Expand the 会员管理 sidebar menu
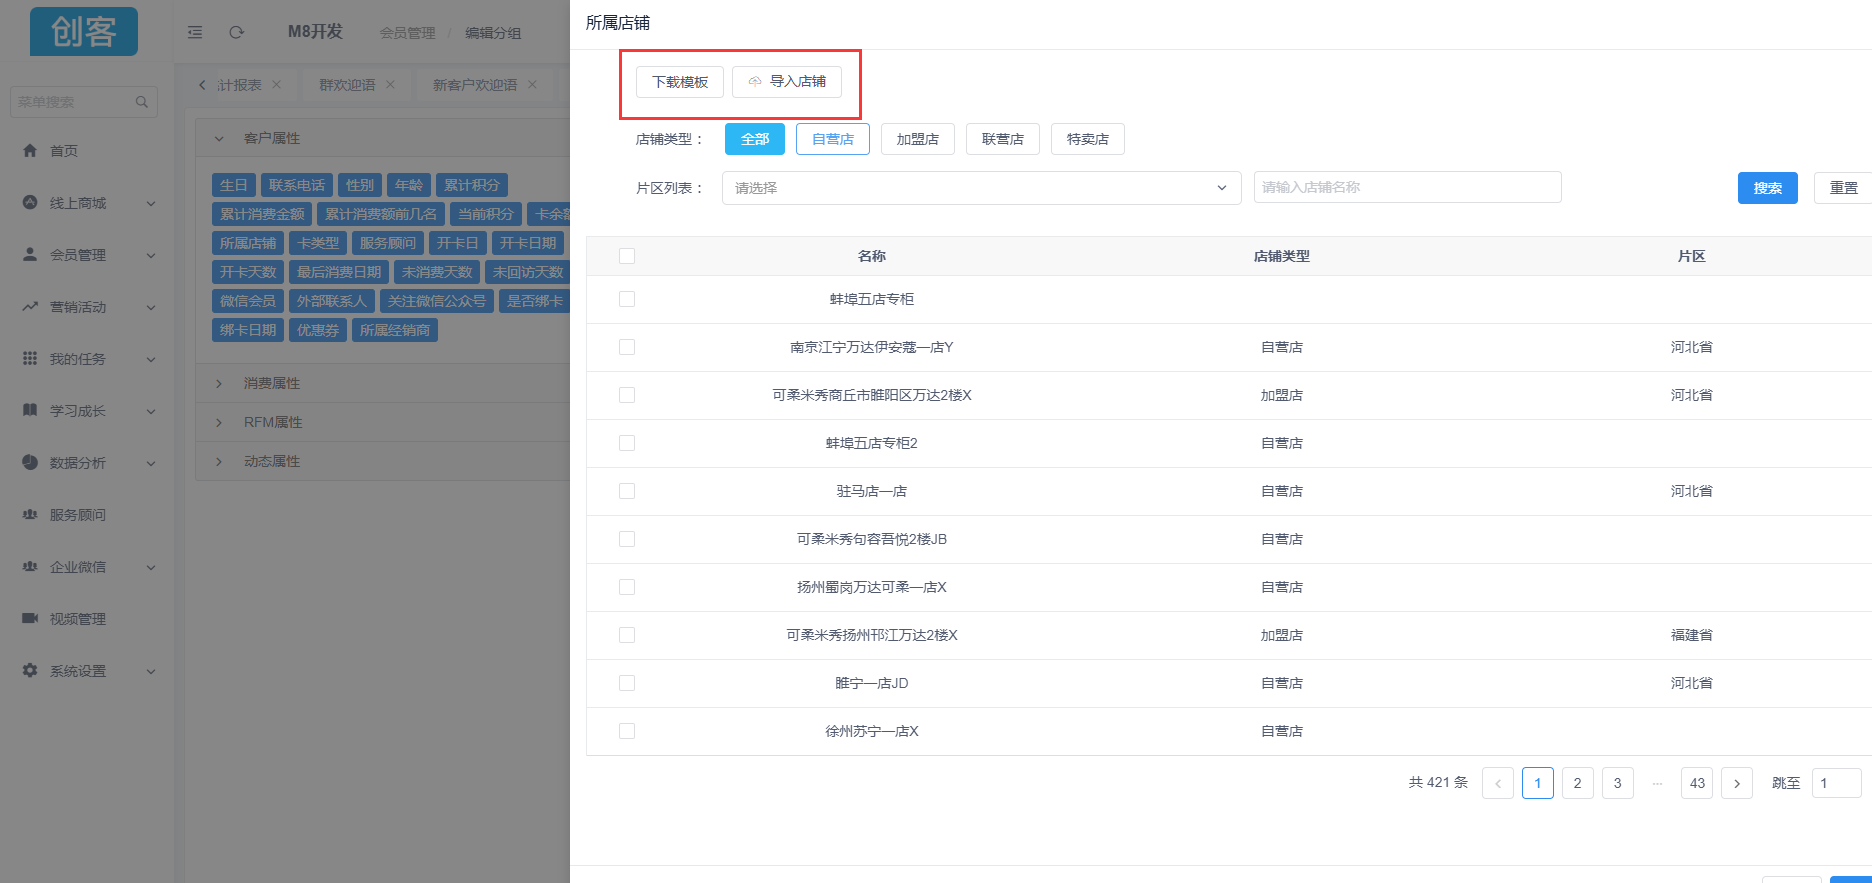 click(x=88, y=255)
